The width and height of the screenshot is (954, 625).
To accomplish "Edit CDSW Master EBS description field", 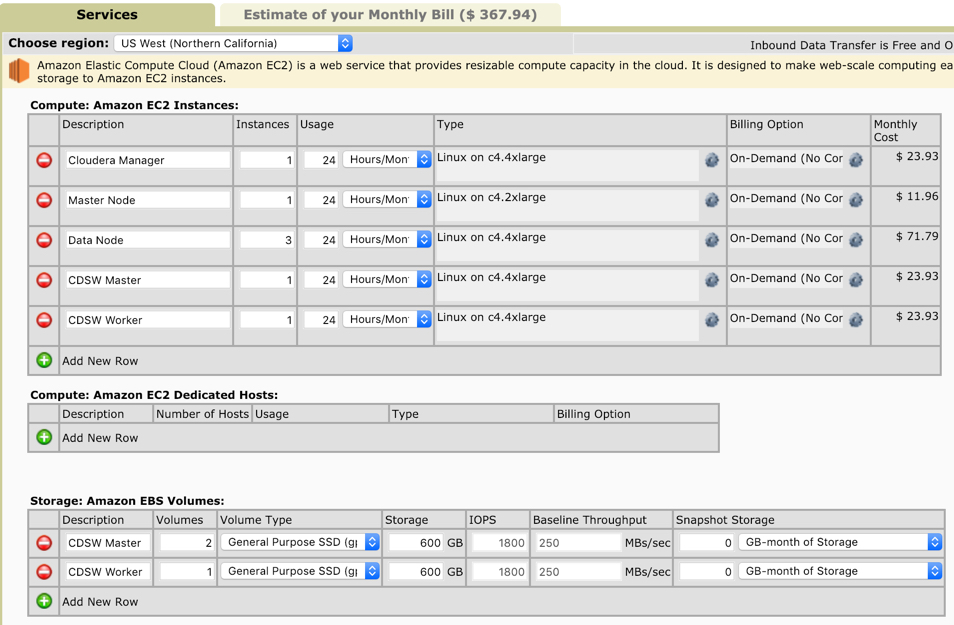I will 108,543.
